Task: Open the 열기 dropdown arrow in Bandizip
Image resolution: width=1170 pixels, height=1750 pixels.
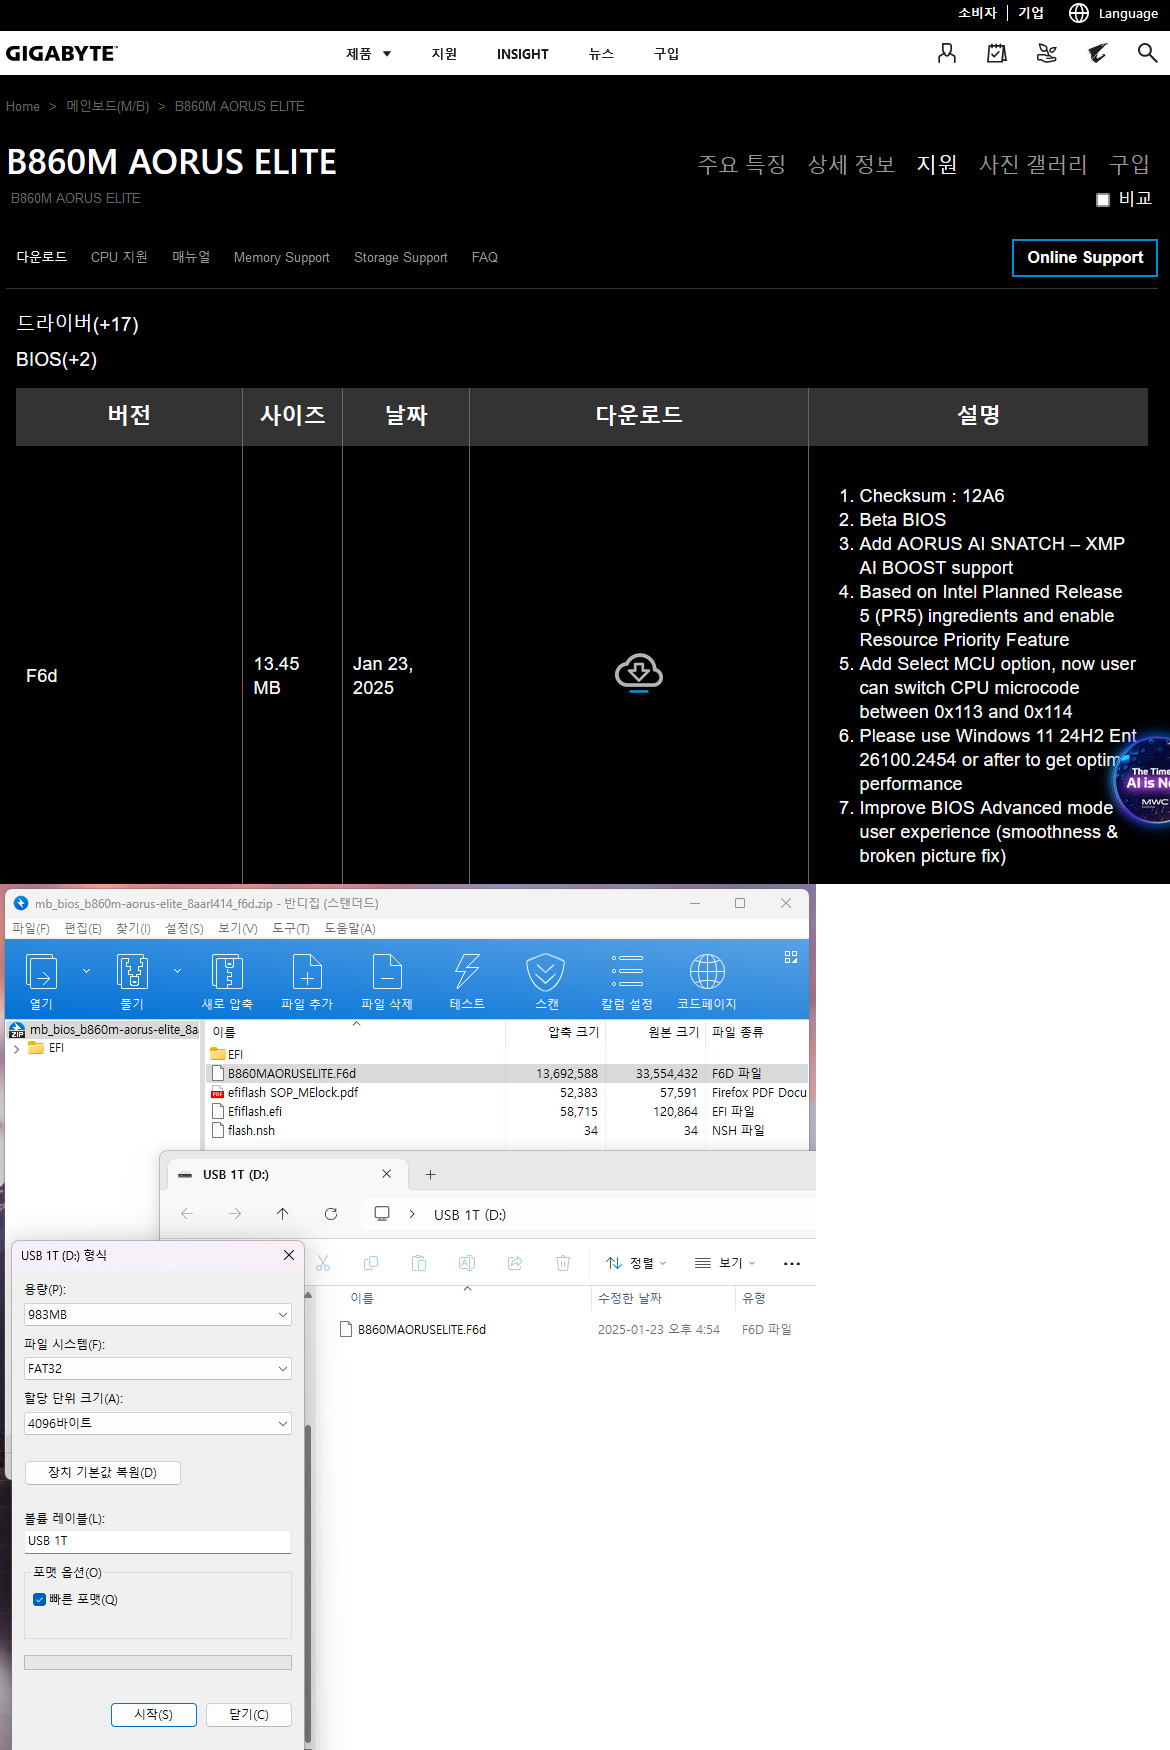Action: coord(86,971)
